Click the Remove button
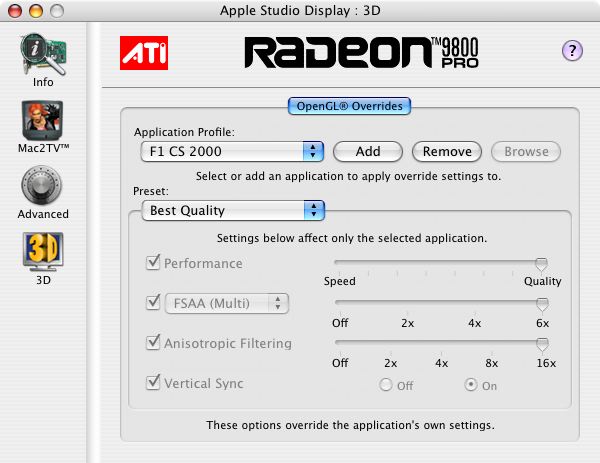The height and width of the screenshot is (463, 600). coord(447,152)
